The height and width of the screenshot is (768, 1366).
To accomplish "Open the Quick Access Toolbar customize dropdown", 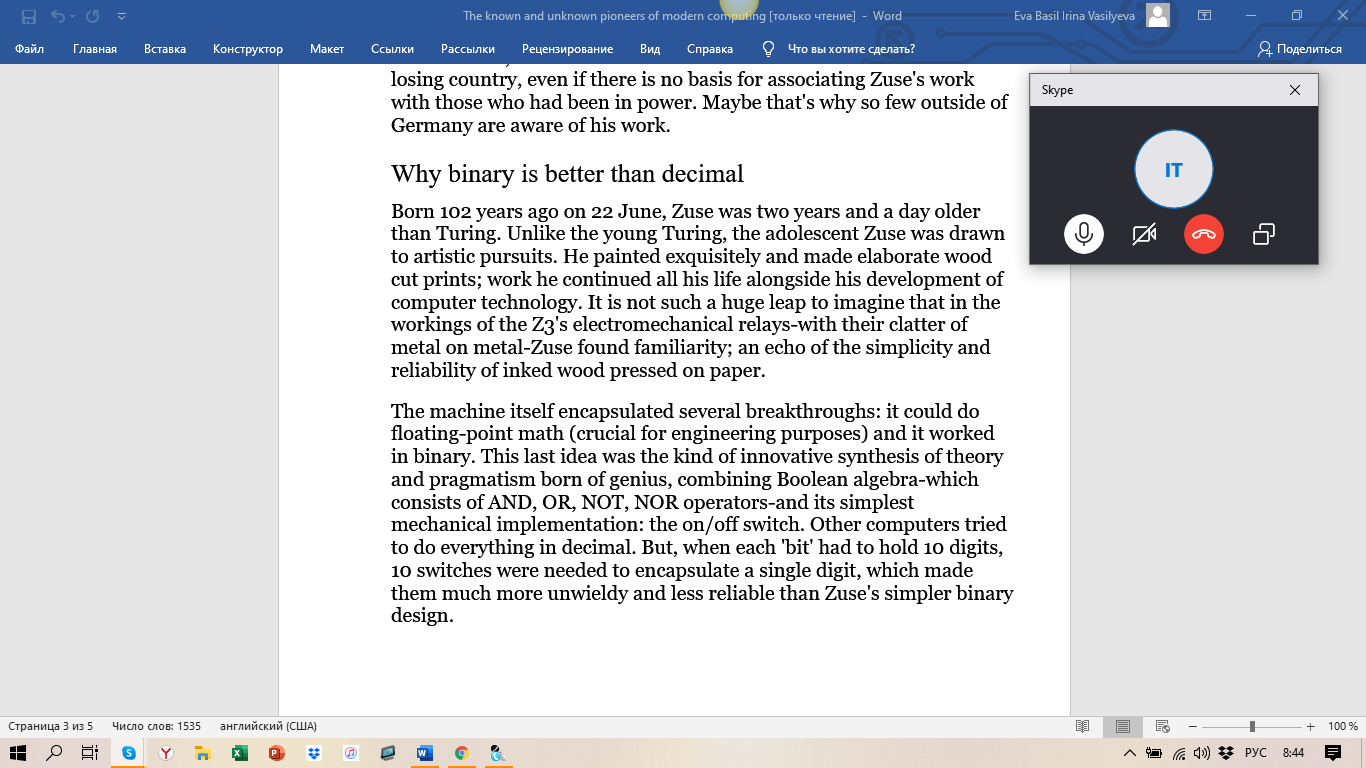I will [x=121, y=16].
